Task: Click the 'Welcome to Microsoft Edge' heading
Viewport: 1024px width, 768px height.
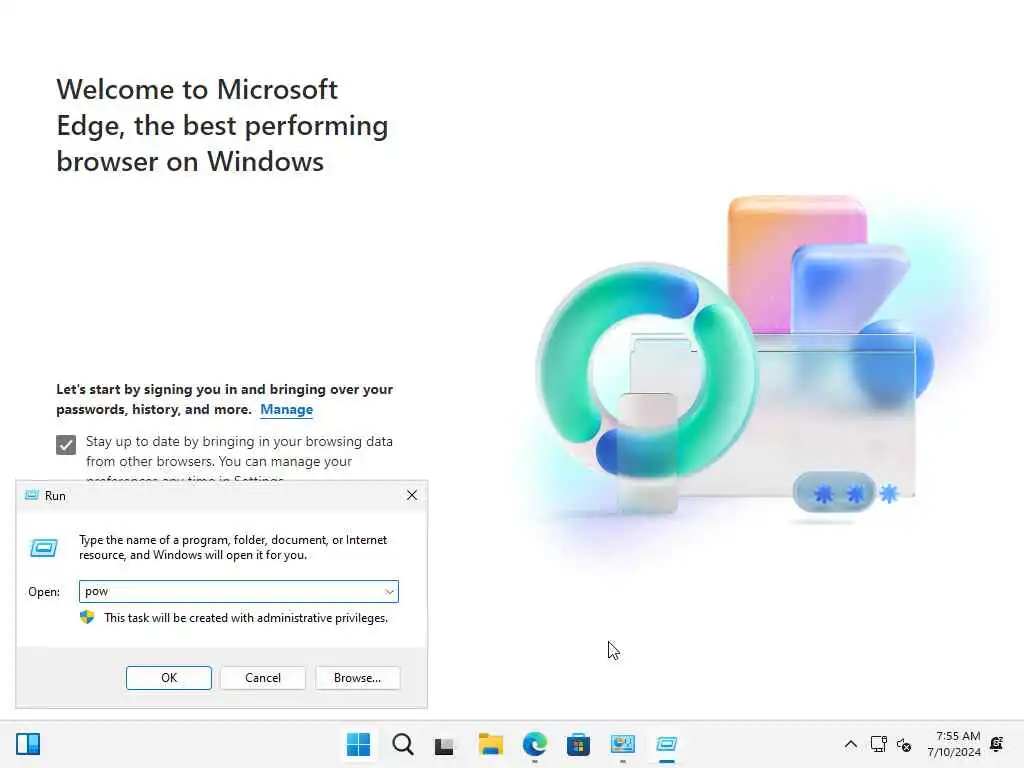Action: tap(222, 125)
